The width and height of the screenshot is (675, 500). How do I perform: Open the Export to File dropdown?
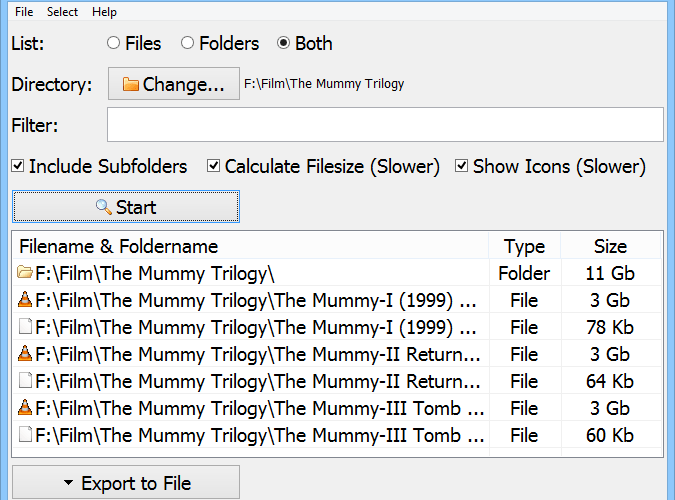[x=126, y=482]
